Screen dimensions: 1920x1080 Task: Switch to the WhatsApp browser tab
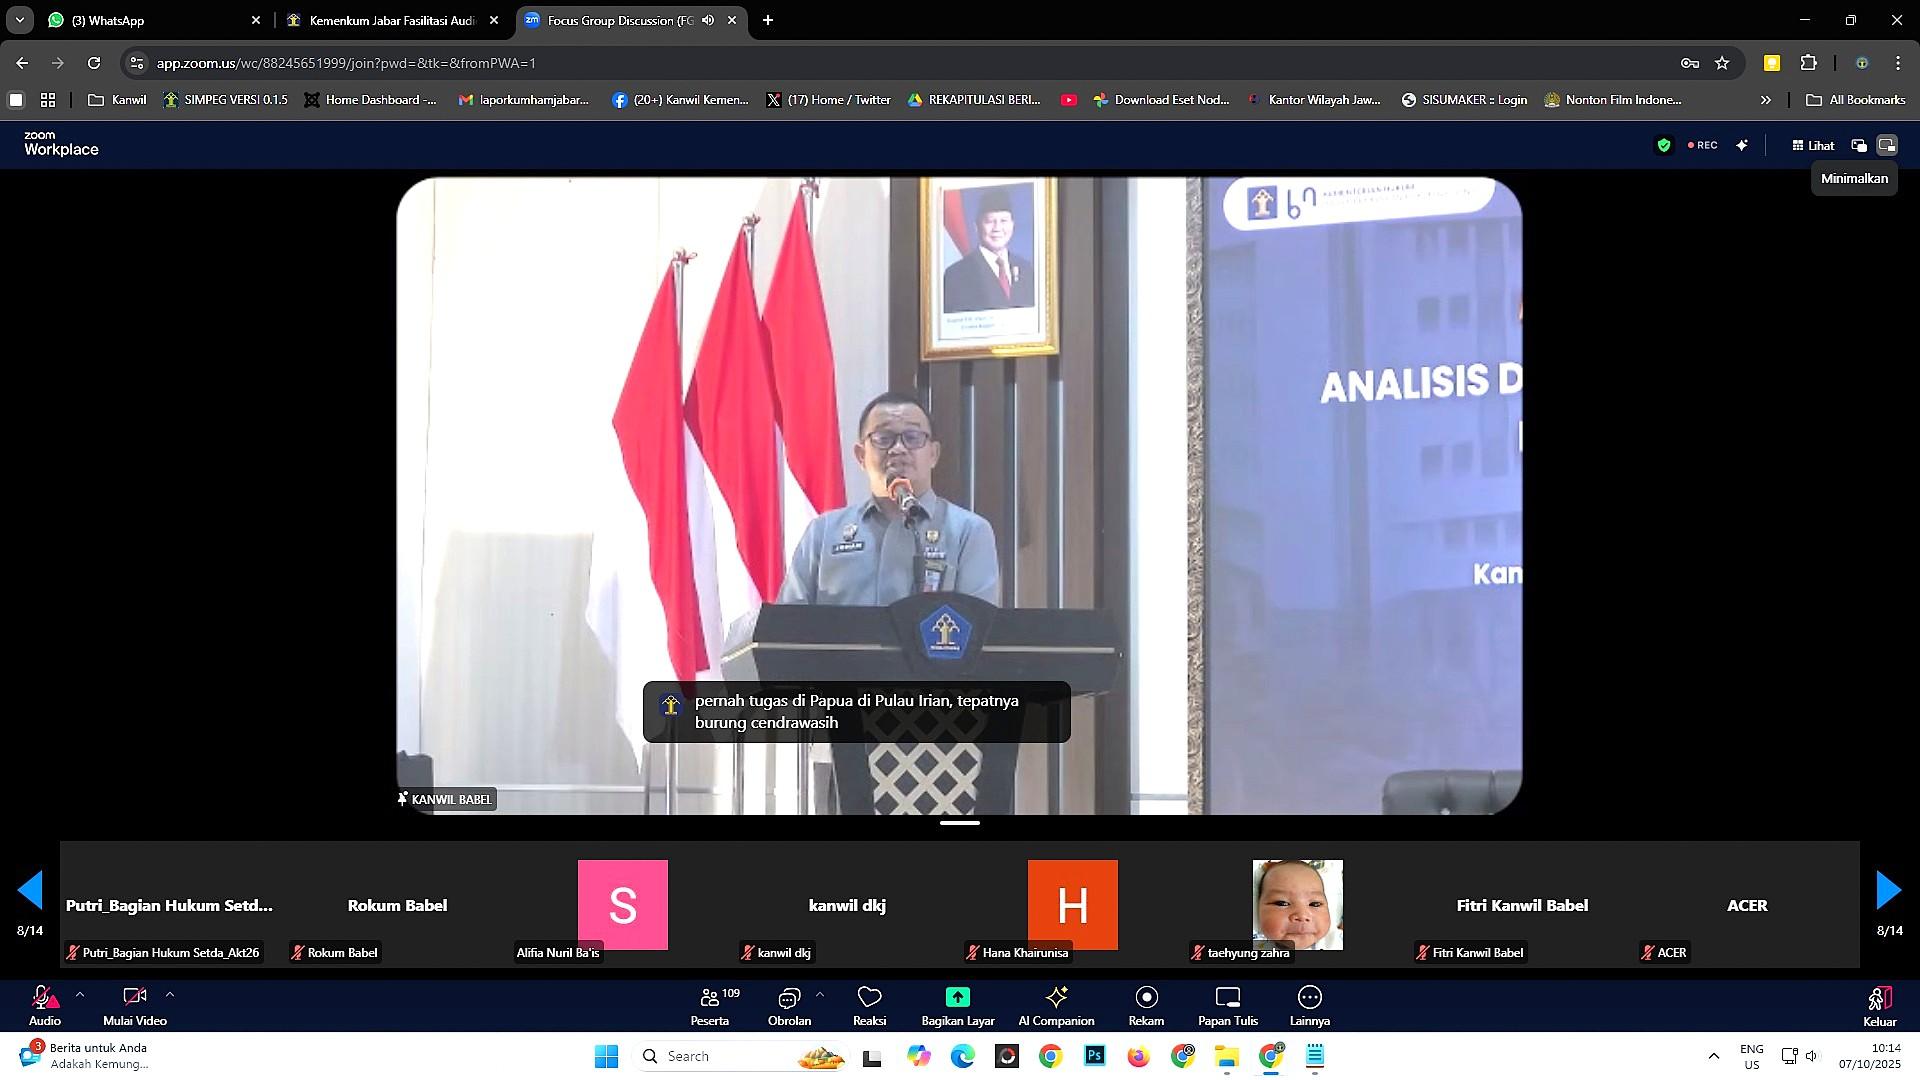coord(150,20)
